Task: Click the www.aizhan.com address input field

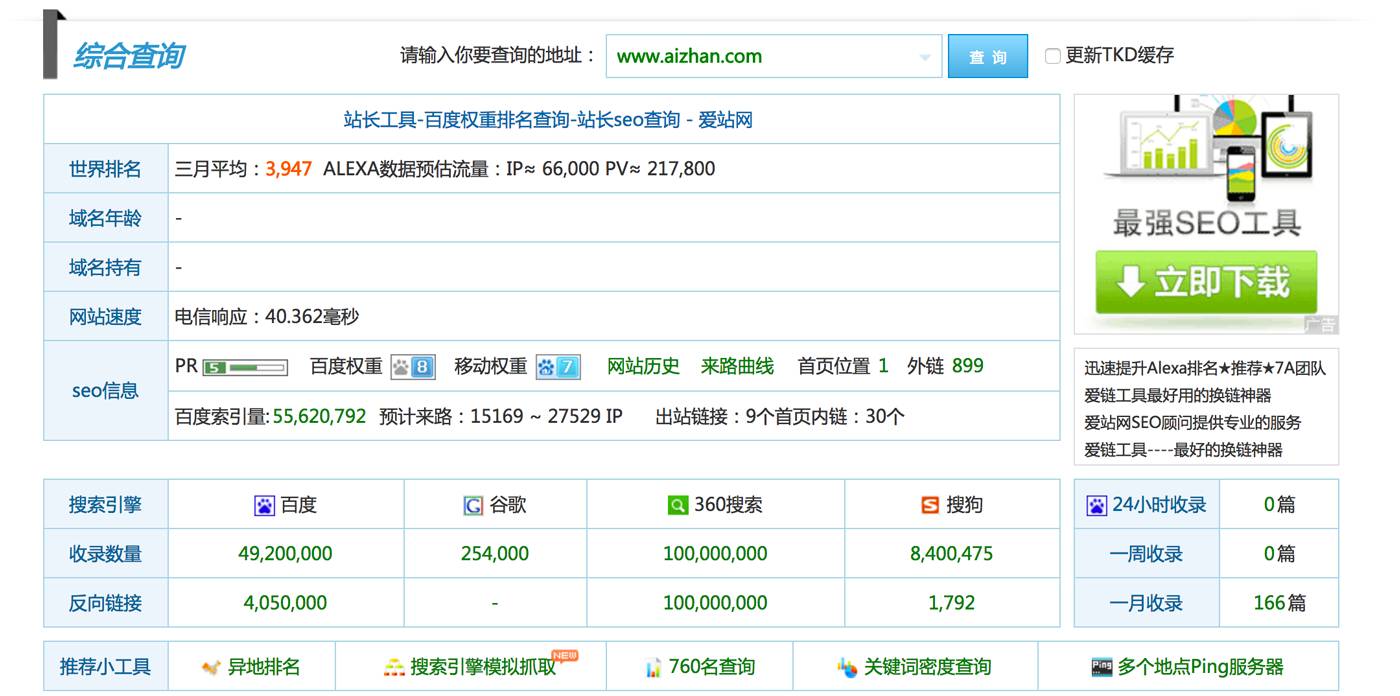Action: (x=760, y=57)
